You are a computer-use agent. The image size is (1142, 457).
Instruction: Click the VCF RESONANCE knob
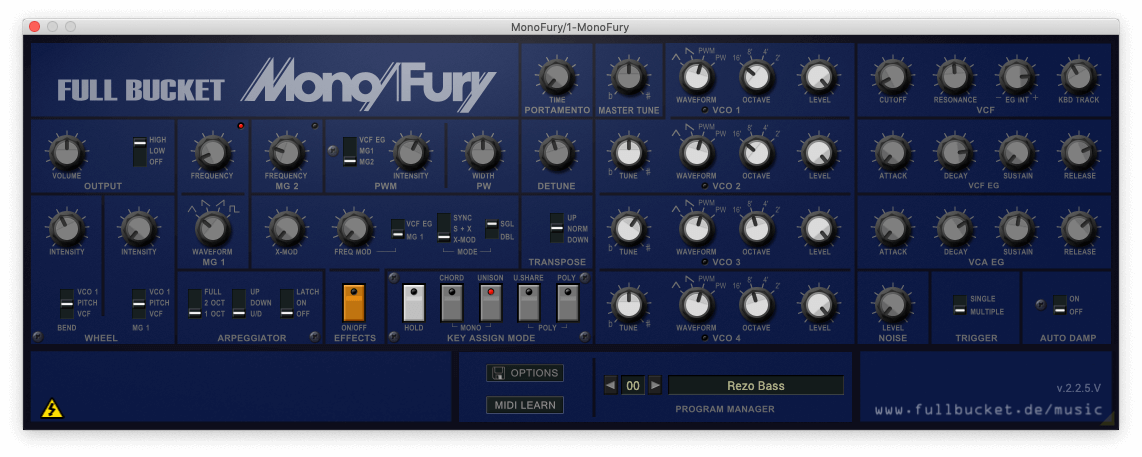pyautogui.click(x=955, y=77)
